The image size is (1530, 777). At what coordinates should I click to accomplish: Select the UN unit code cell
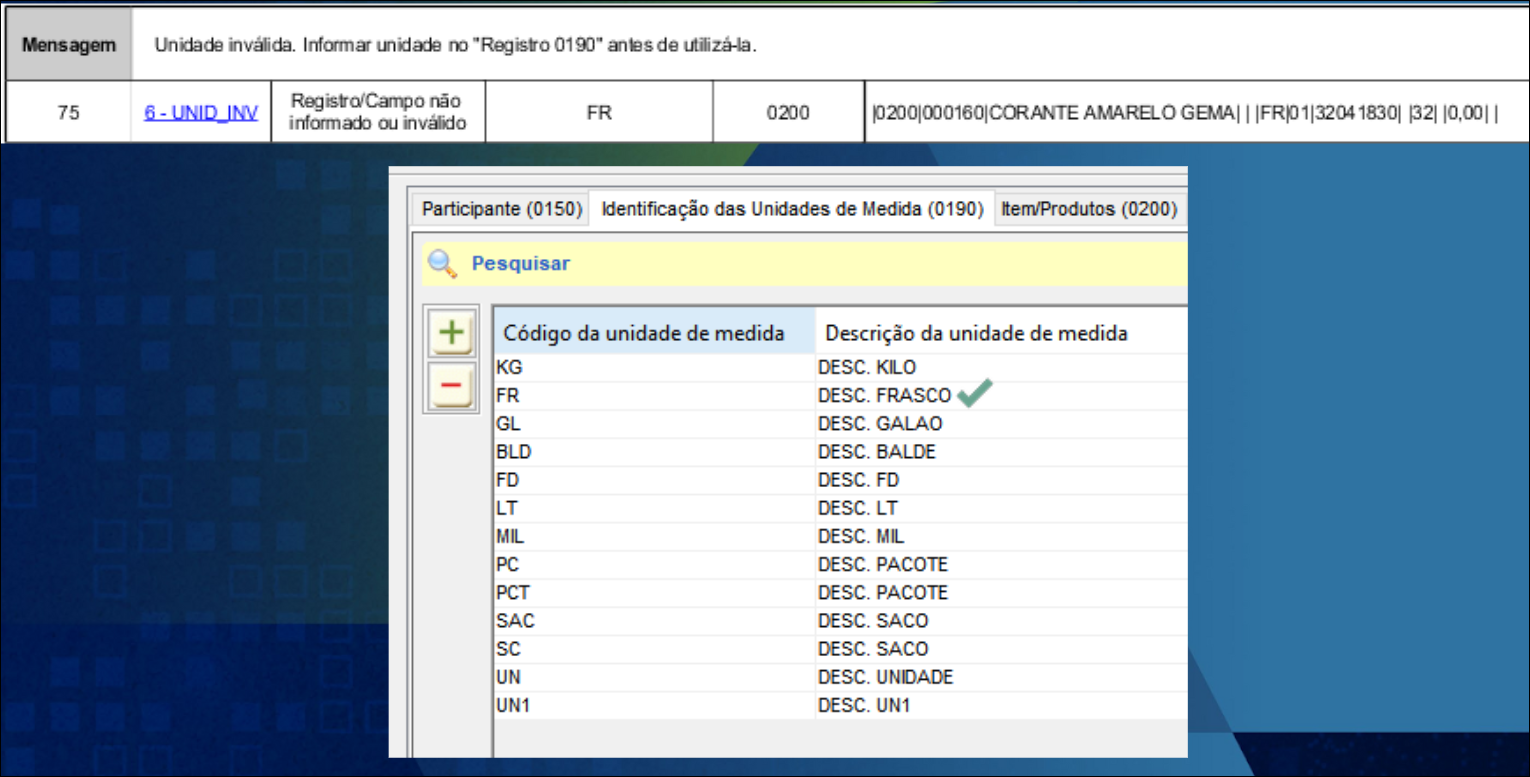(654, 677)
